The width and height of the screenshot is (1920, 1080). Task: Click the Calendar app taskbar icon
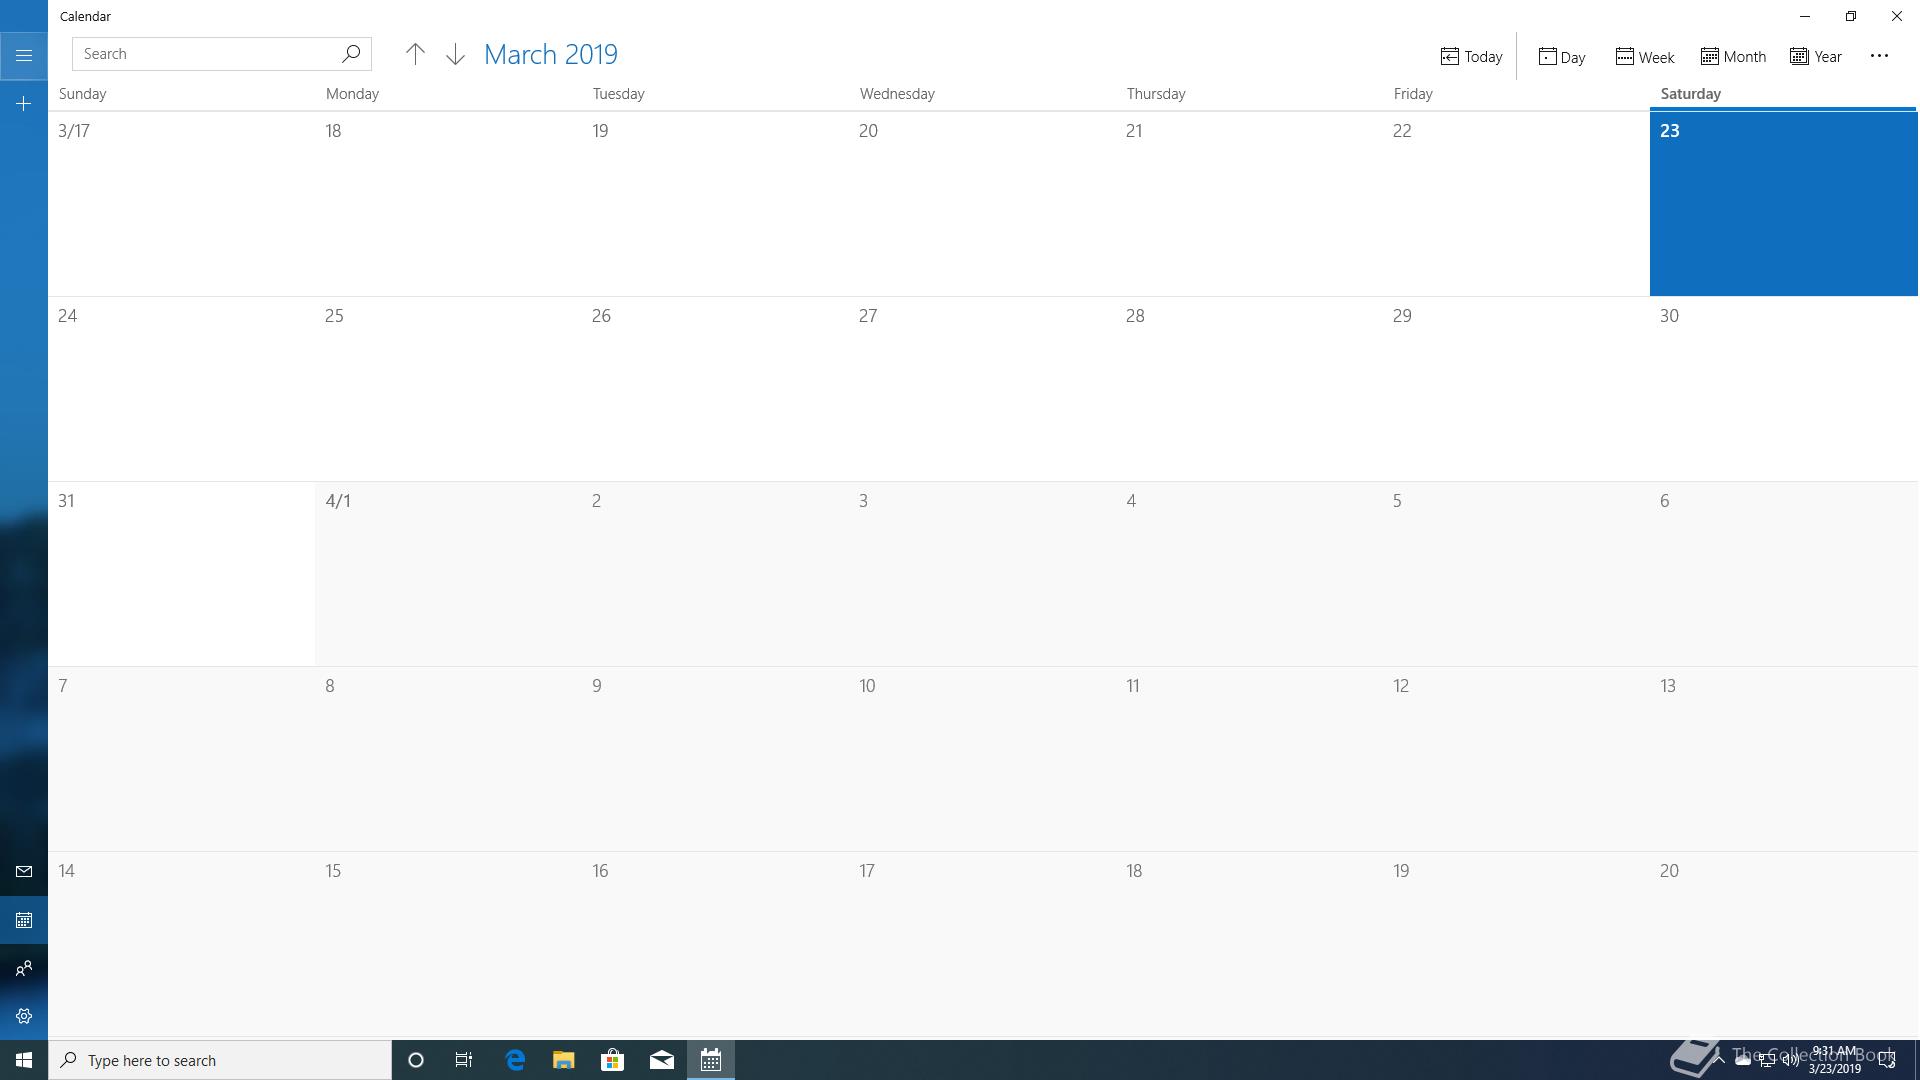pyautogui.click(x=711, y=1060)
